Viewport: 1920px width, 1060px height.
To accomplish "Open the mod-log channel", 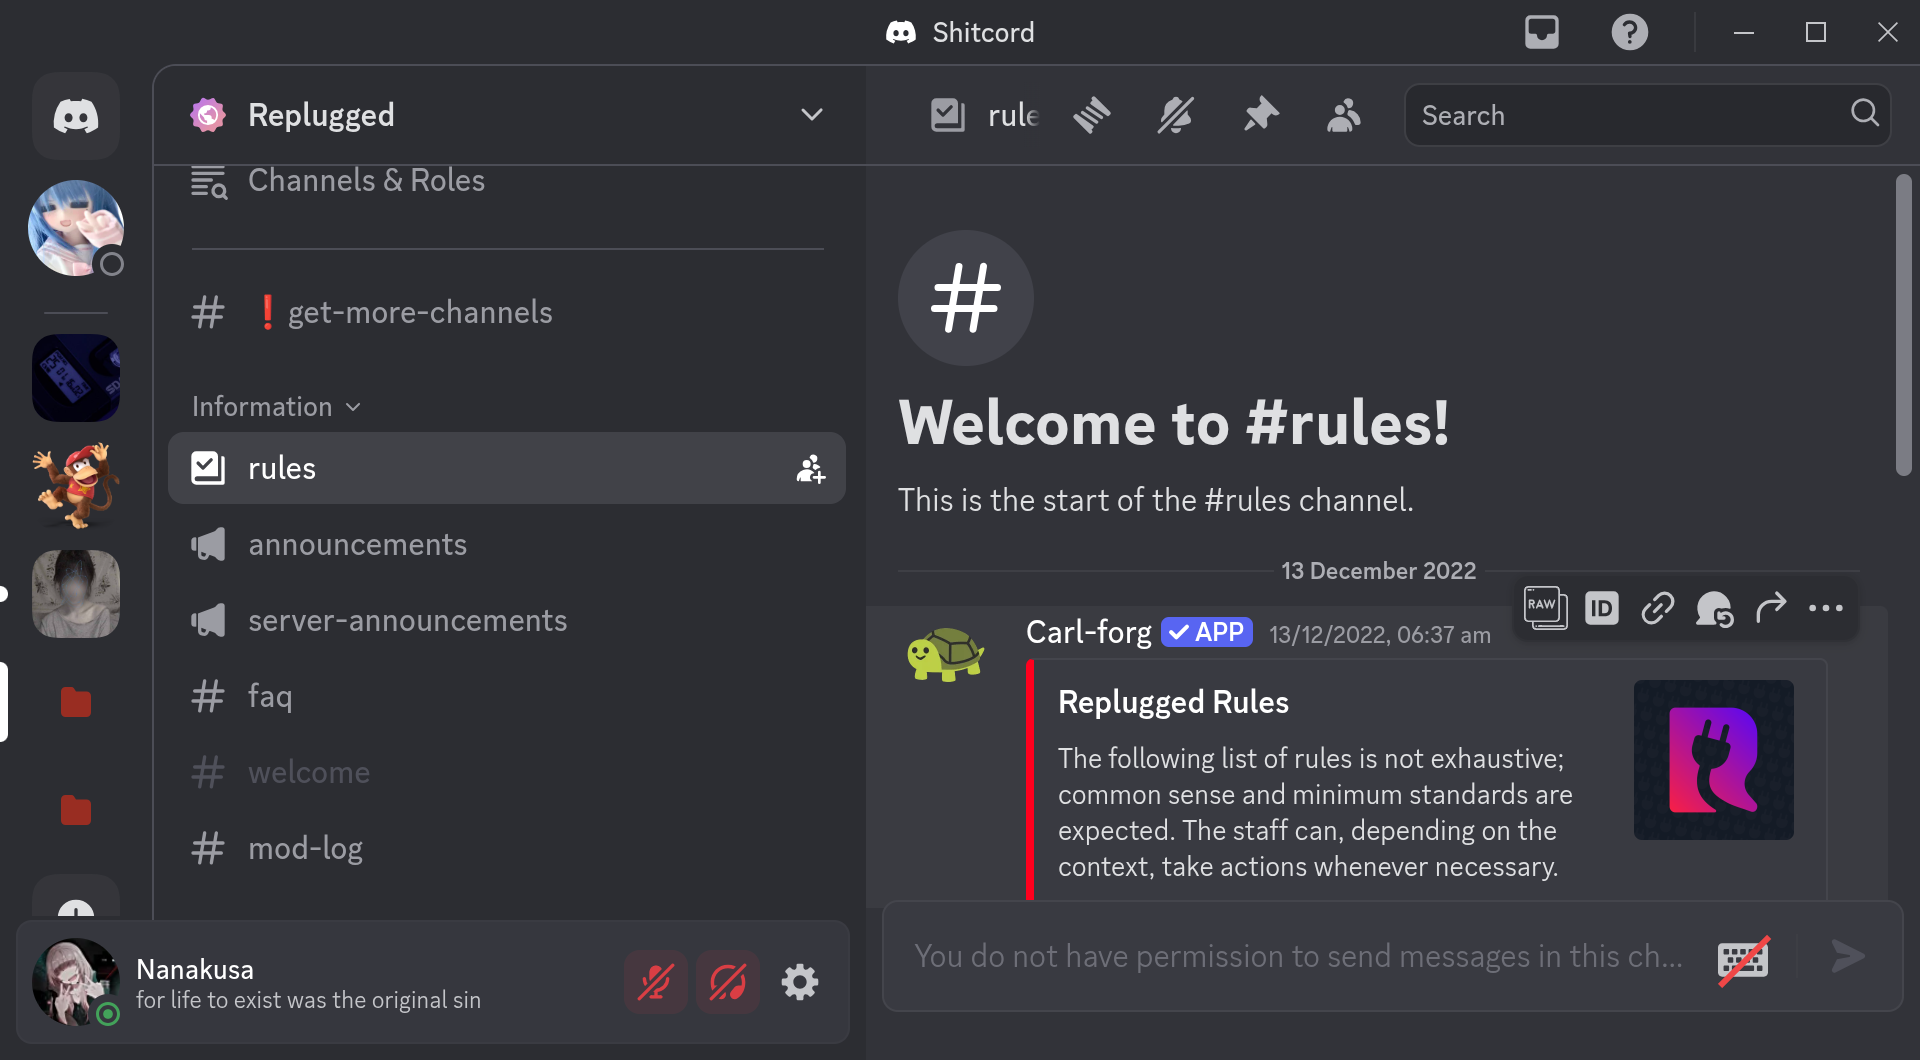I will coord(507,849).
